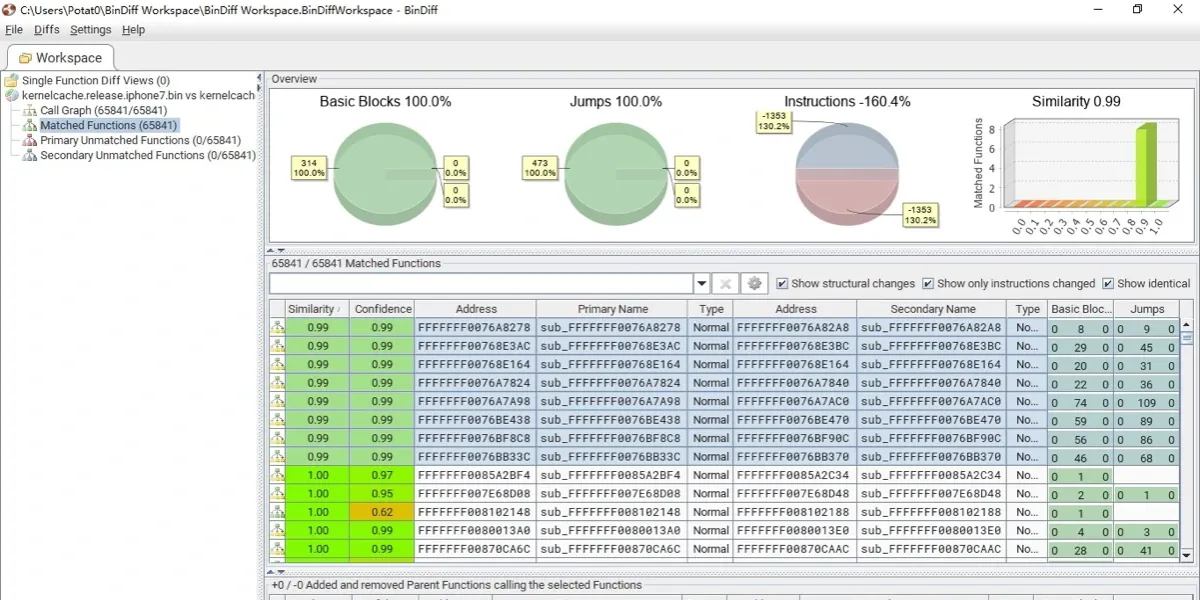The height and width of the screenshot is (600, 1200).
Task: Click row icon for sub_FFFFFFF007E68D08
Action: point(278,494)
